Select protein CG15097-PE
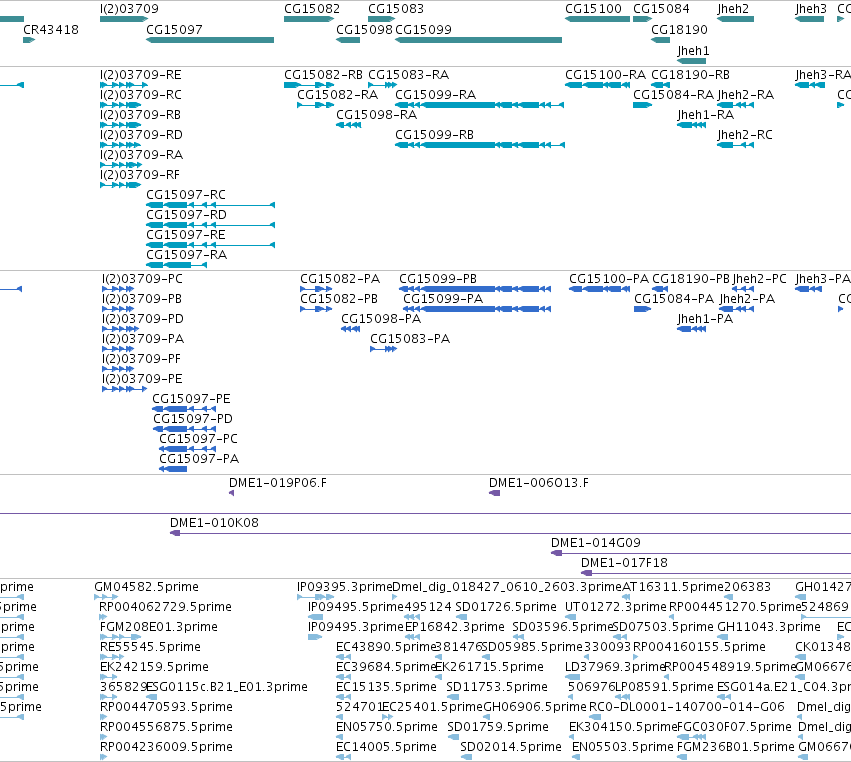Image resolution: width=851 pixels, height=762 pixels. 191,399
